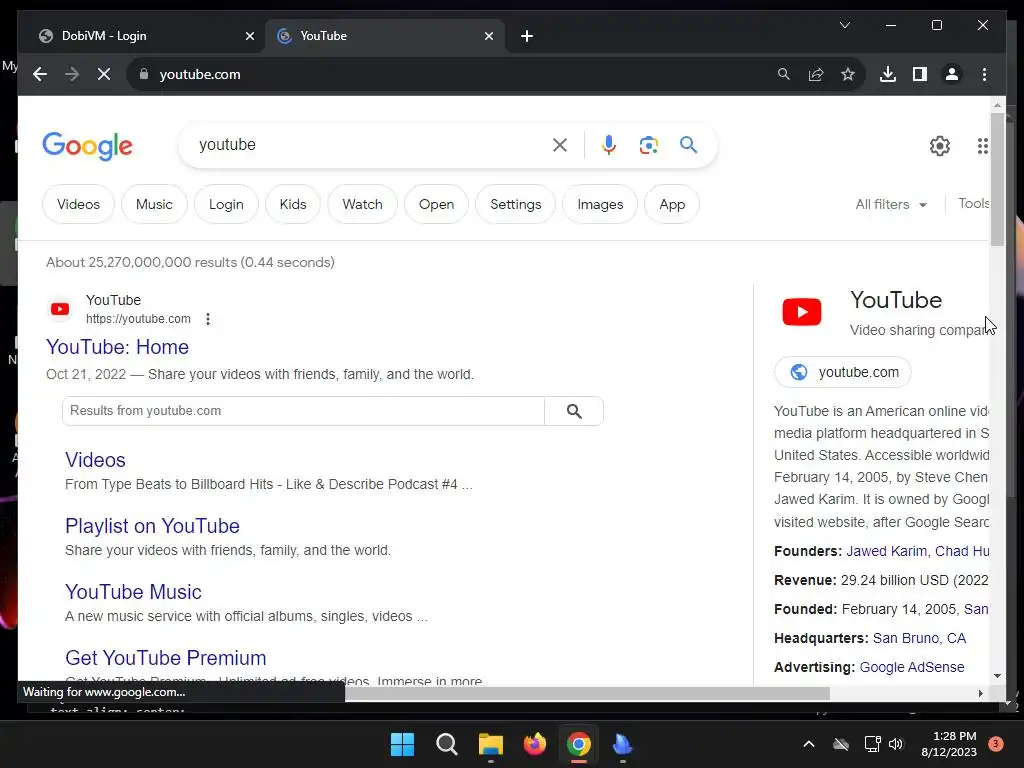Filter results by Videos chip
The height and width of the screenshot is (768, 1024).
pos(78,204)
